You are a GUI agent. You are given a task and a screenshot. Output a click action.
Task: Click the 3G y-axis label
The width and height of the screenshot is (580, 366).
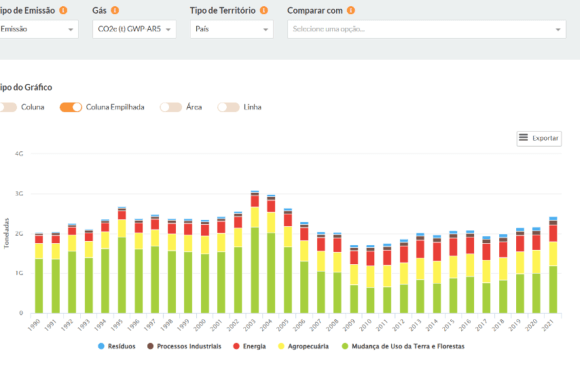click(x=19, y=194)
